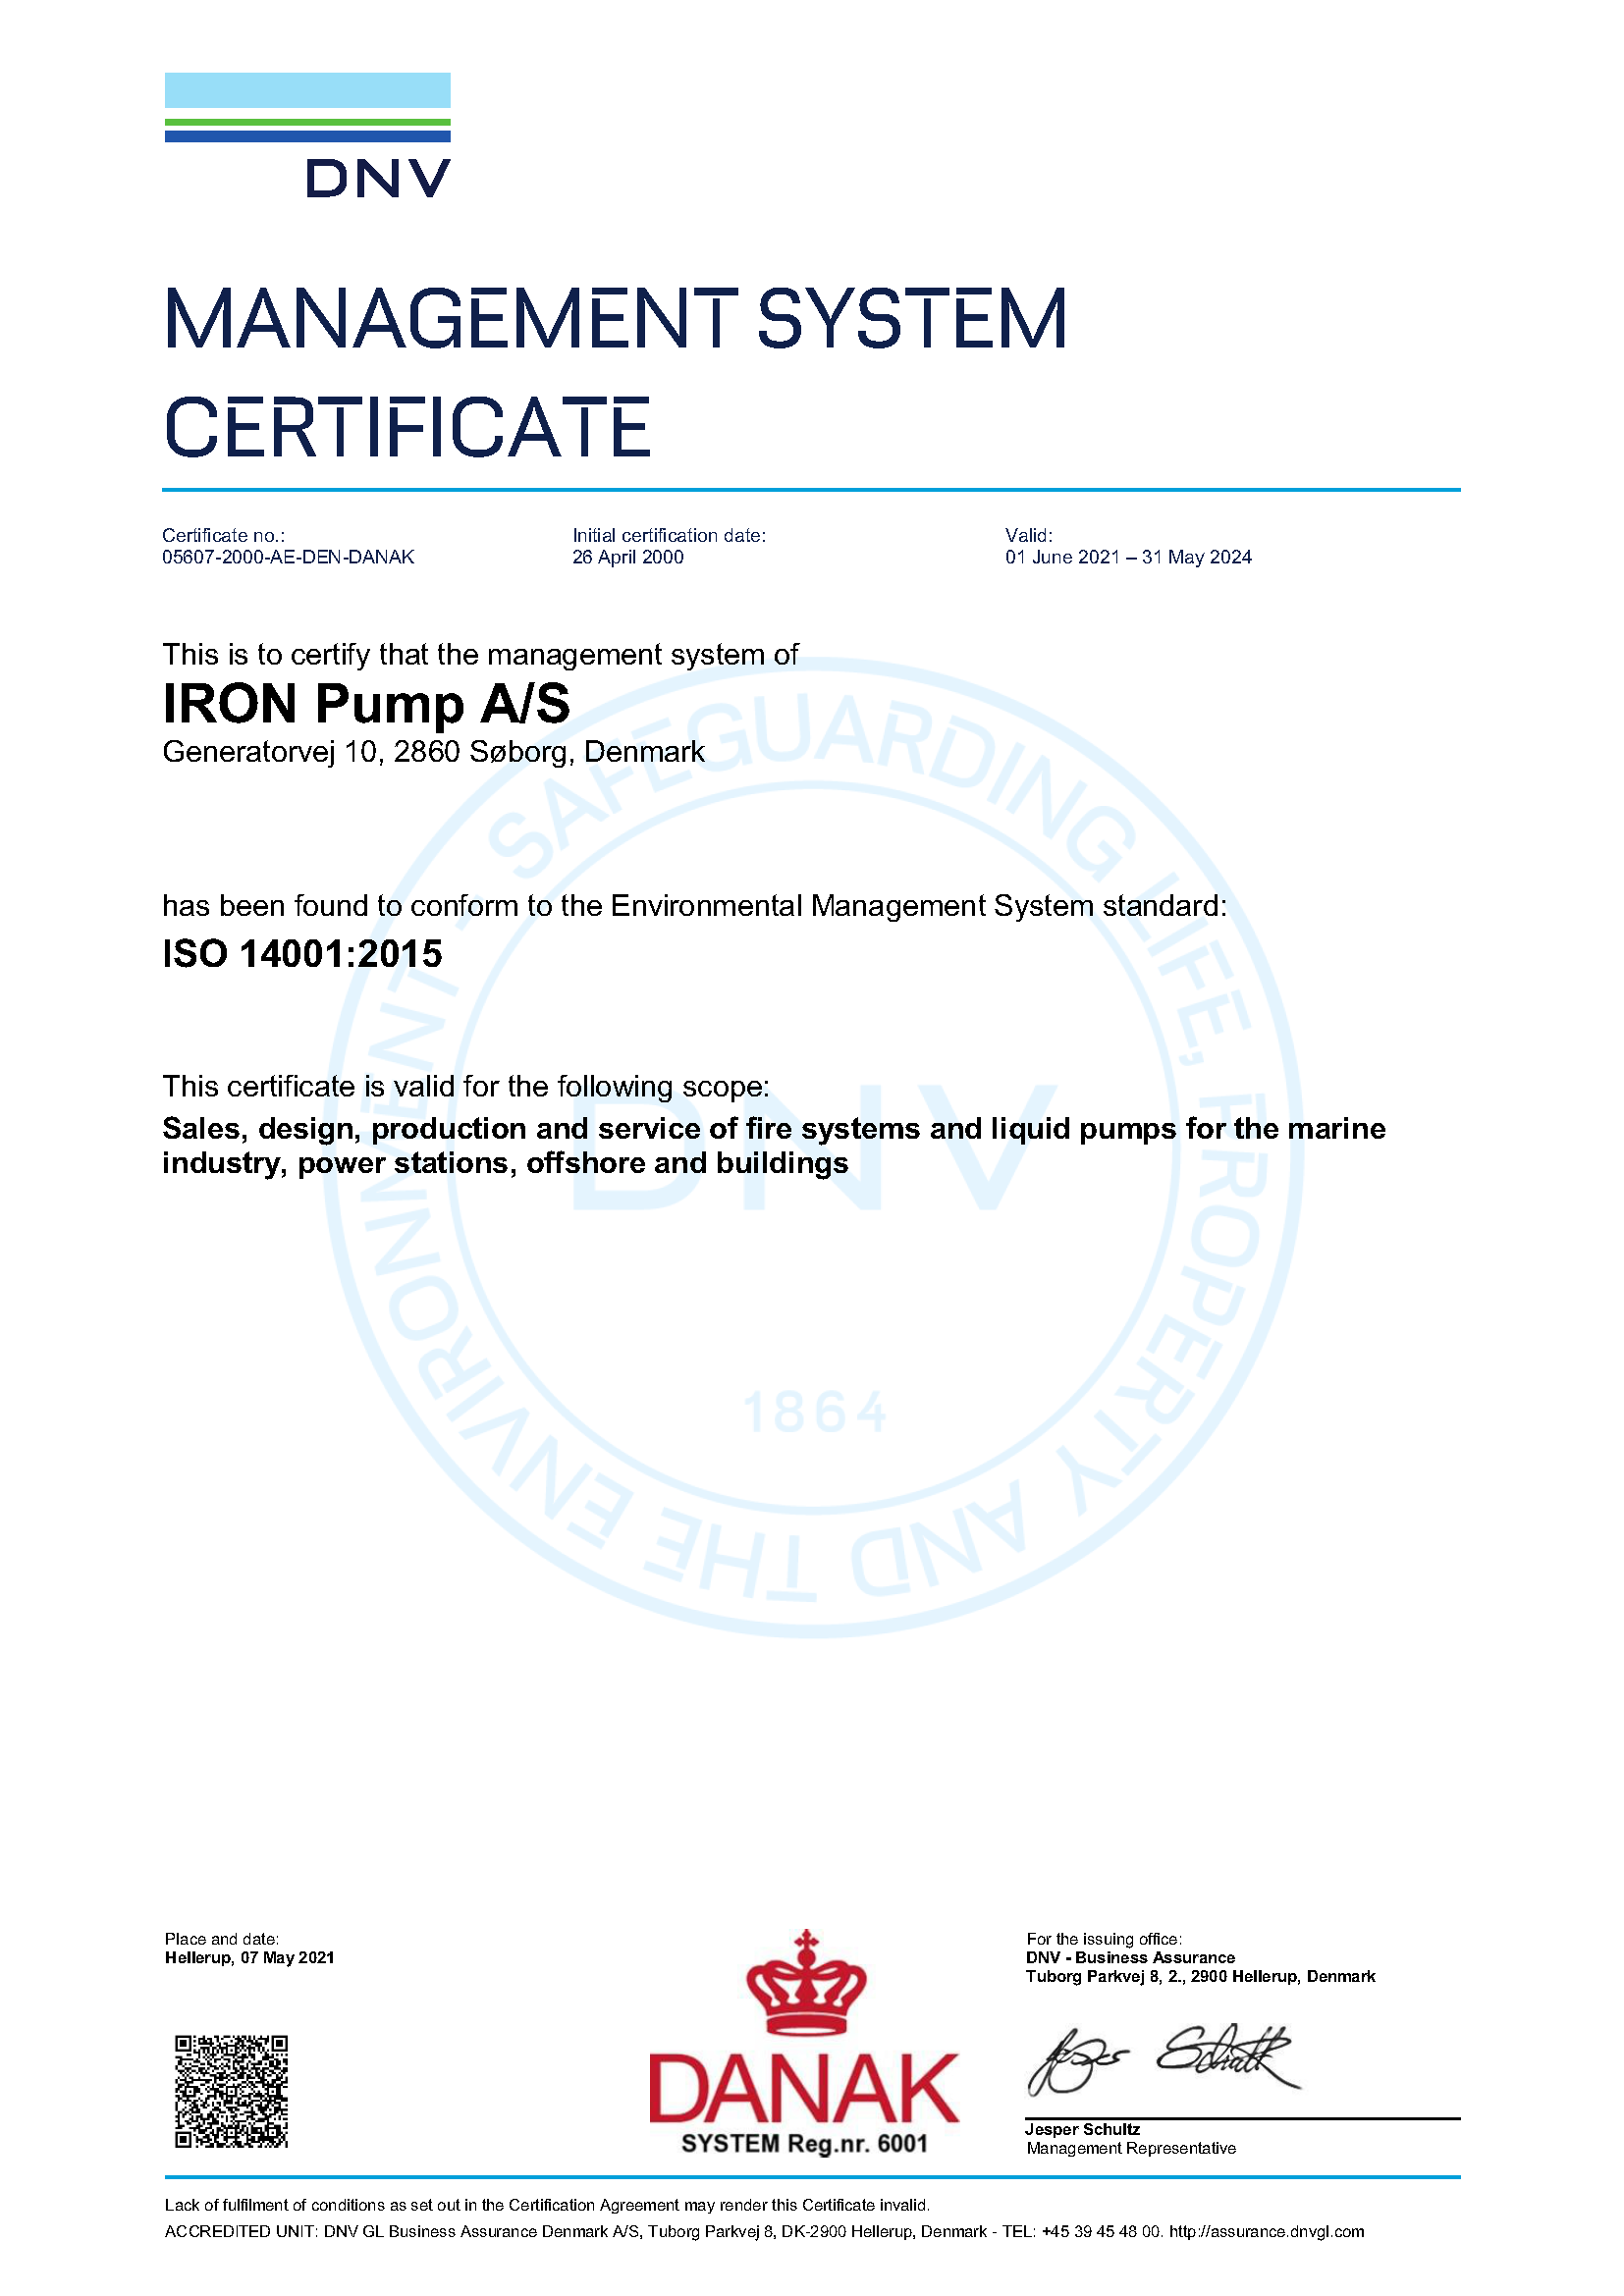1624x2296 pixels.
Task: Click the scope text about fire systems
Action: (773, 1146)
